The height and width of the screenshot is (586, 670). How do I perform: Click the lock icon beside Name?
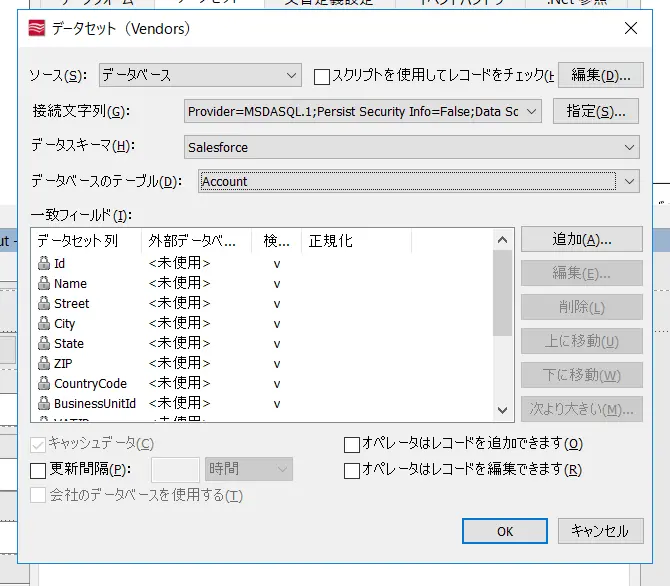pyautogui.click(x=44, y=283)
